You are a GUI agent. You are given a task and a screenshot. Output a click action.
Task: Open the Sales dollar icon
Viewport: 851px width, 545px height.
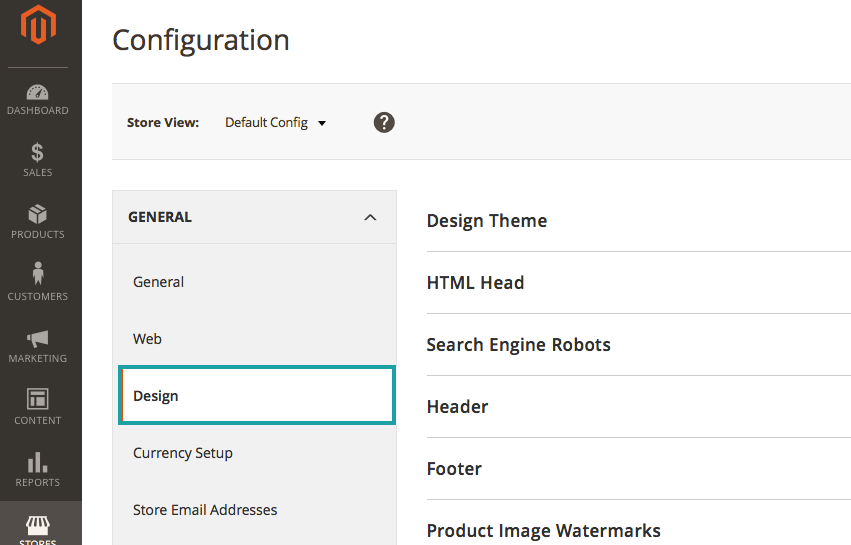click(x=38, y=153)
